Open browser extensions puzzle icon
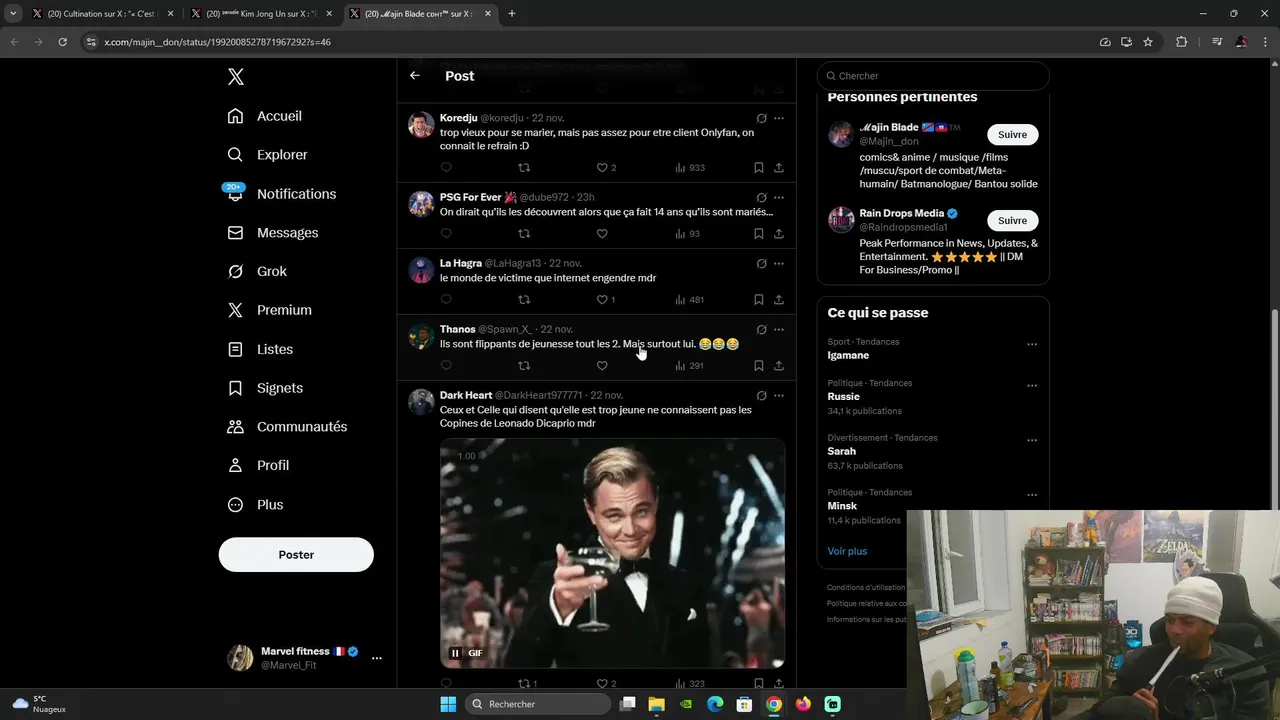Viewport: 1280px width, 720px height. [x=1181, y=42]
